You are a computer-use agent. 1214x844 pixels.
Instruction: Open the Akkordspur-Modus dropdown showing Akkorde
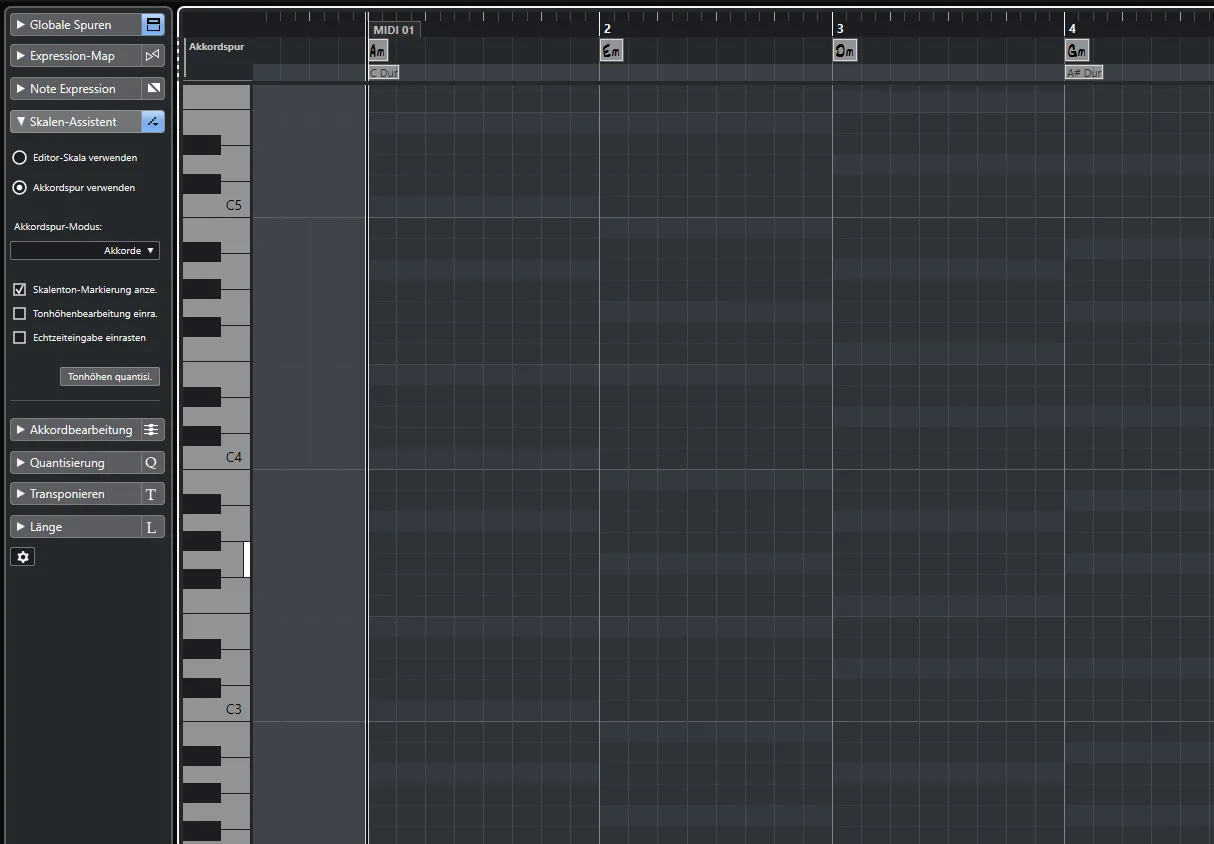tap(85, 251)
